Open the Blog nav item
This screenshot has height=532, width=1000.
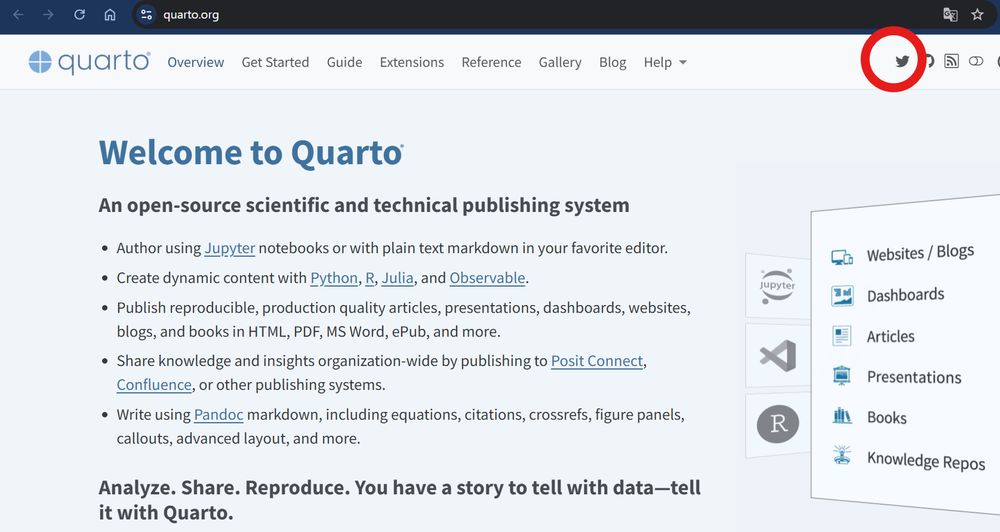(x=612, y=63)
